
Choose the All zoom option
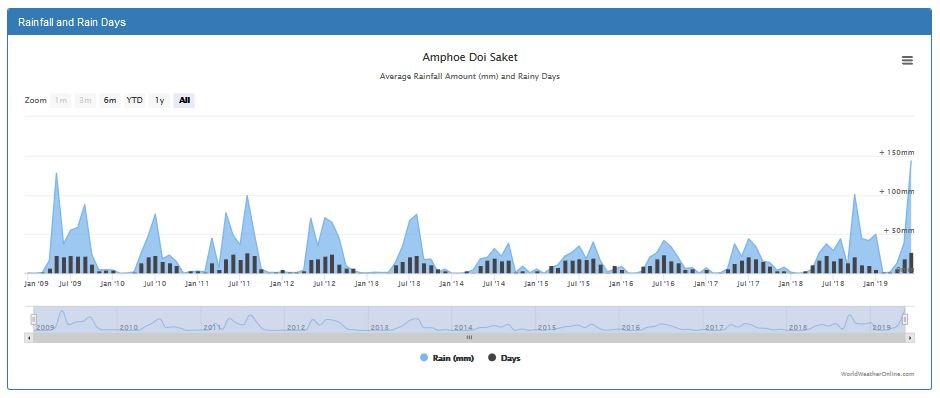click(x=184, y=100)
